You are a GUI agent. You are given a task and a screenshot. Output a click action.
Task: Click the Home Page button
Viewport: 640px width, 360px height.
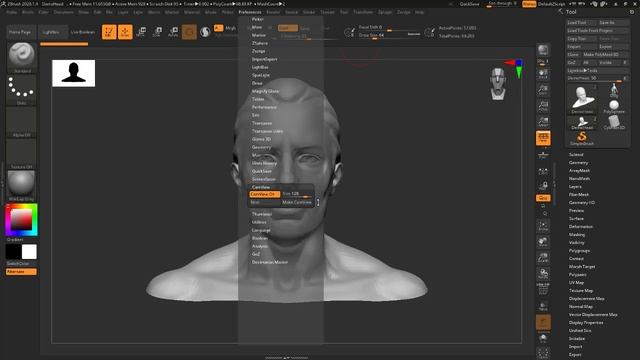pyautogui.click(x=20, y=32)
